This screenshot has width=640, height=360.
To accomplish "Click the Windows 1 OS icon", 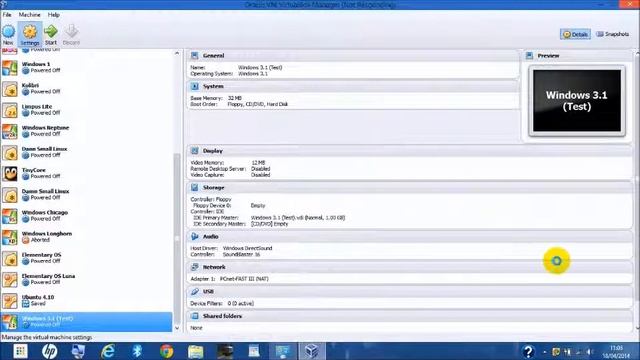I will 10,68.
